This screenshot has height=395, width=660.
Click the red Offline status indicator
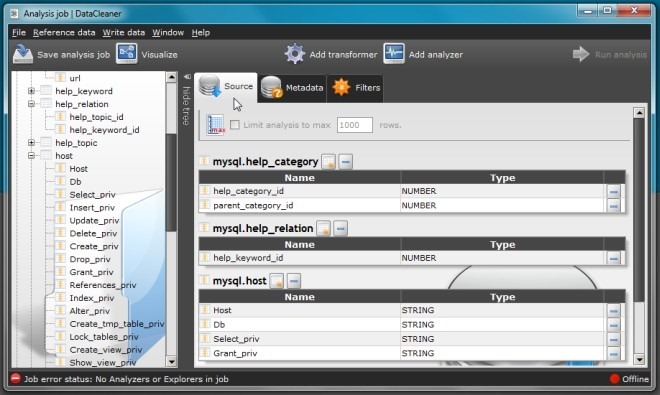click(615, 379)
